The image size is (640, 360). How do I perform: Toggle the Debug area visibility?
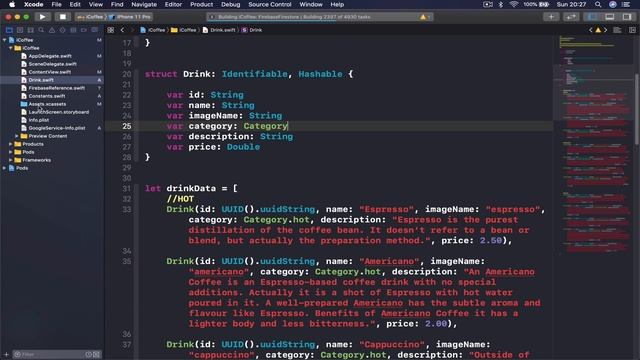[x=609, y=17]
